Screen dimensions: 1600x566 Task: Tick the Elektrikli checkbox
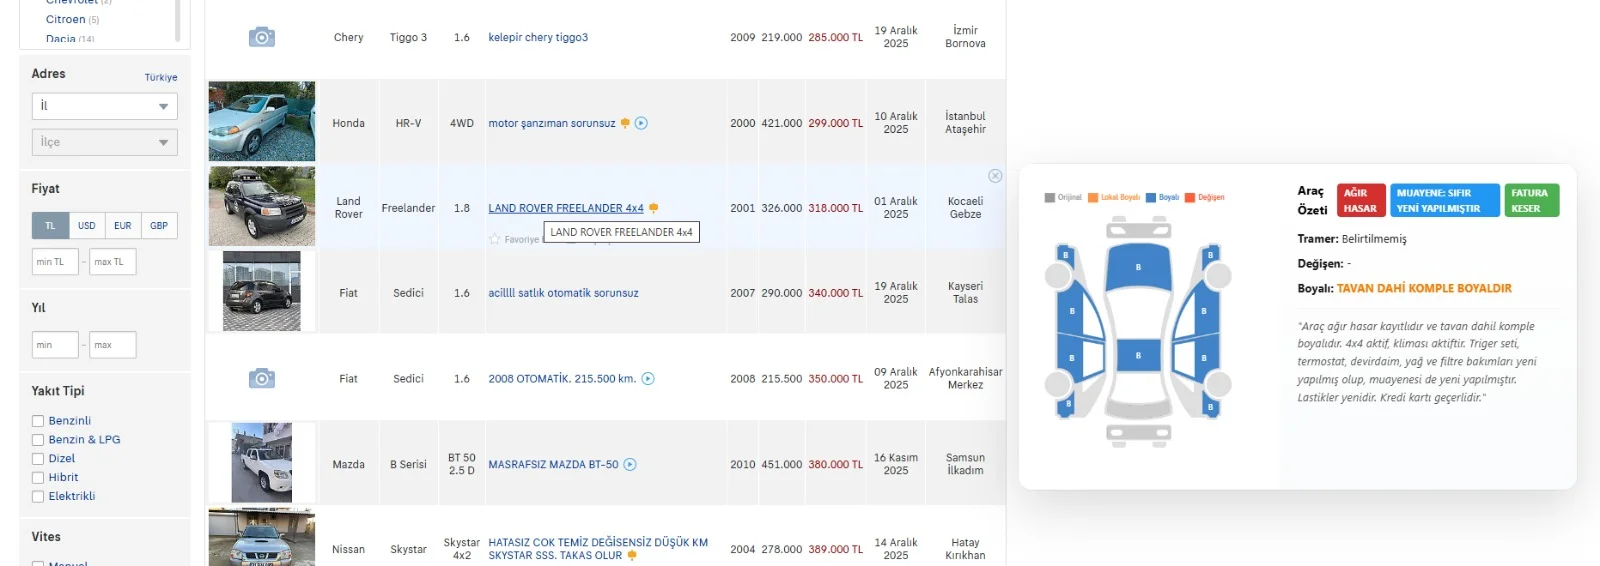click(x=38, y=497)
